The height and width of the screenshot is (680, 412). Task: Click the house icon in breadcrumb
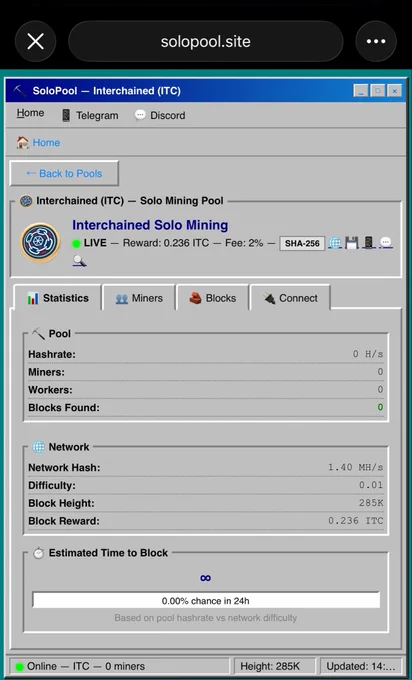pos(22,142)
